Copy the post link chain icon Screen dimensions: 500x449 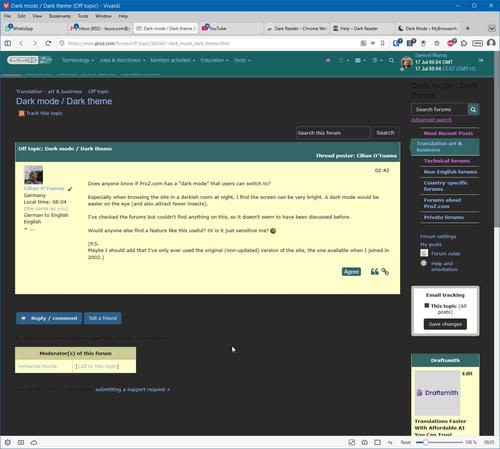[x=385, y=272]
